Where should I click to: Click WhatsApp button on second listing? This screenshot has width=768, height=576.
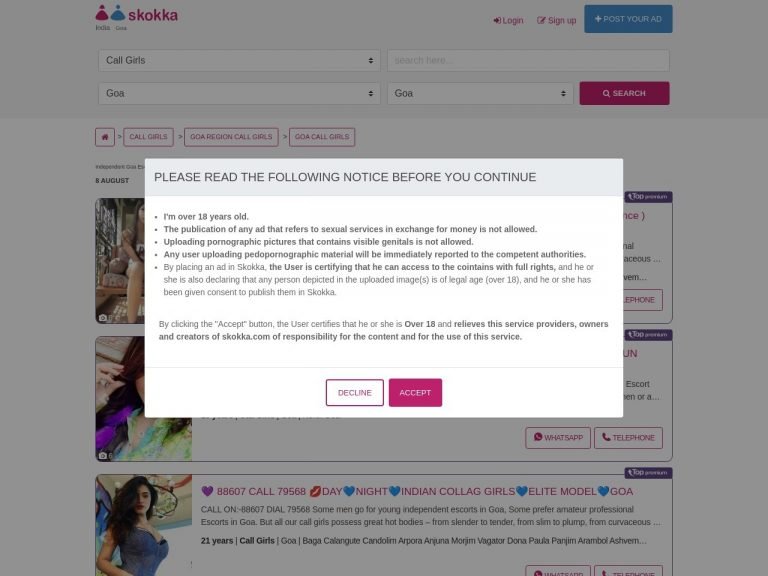(x=558, y=438)
